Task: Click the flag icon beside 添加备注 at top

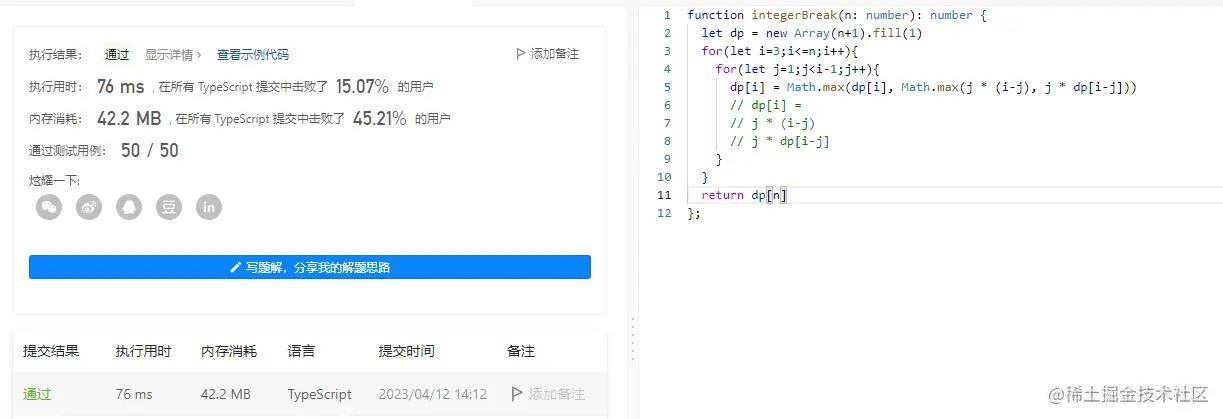Action: tap(520, 54)
